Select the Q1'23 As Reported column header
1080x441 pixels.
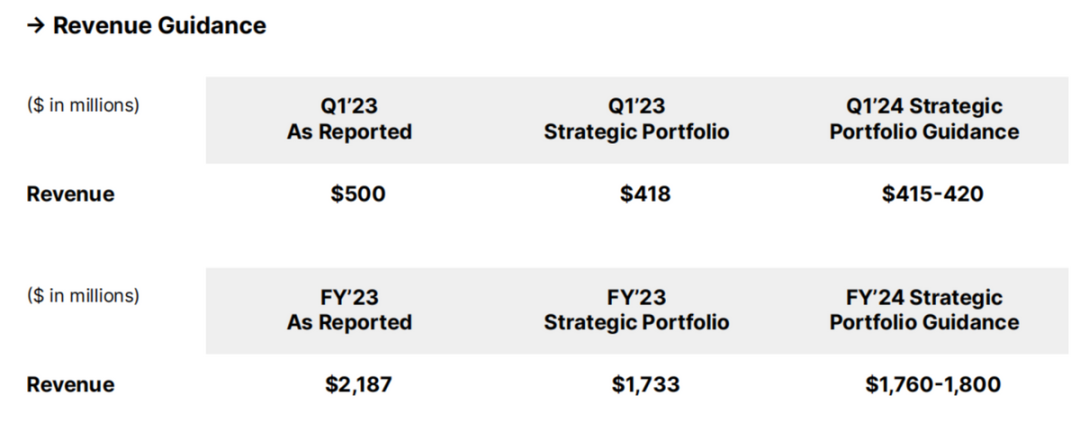349,119
